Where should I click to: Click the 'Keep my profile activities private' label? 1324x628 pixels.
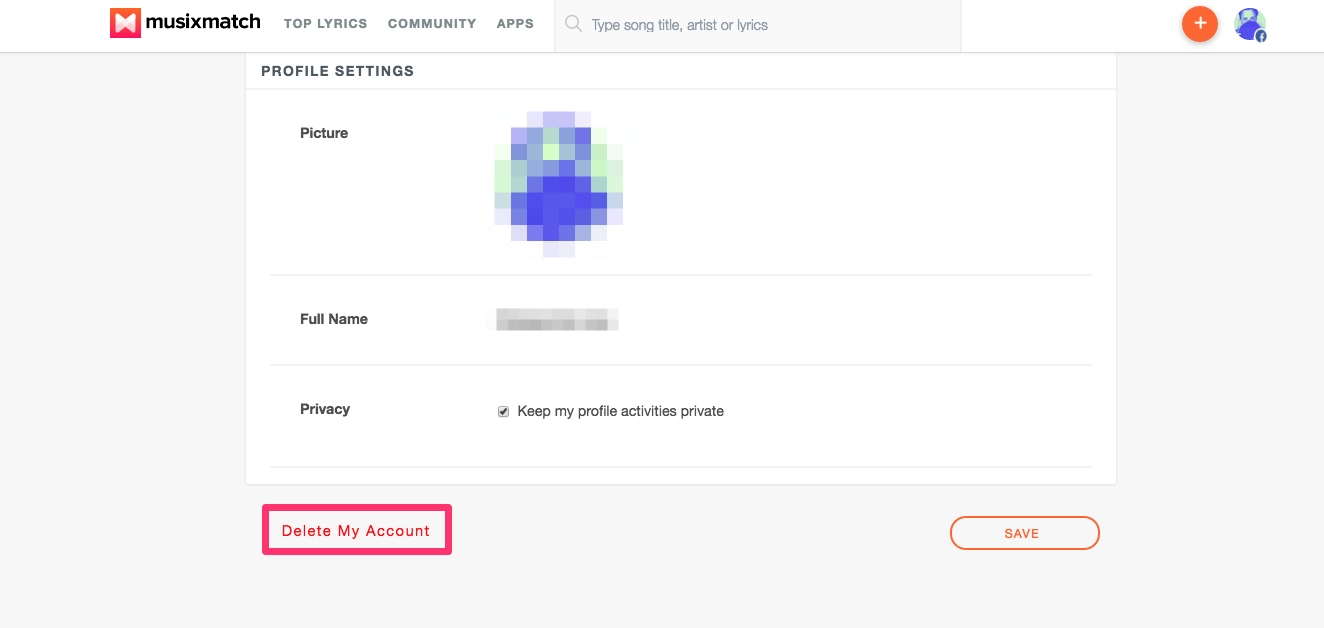point(620,411)
